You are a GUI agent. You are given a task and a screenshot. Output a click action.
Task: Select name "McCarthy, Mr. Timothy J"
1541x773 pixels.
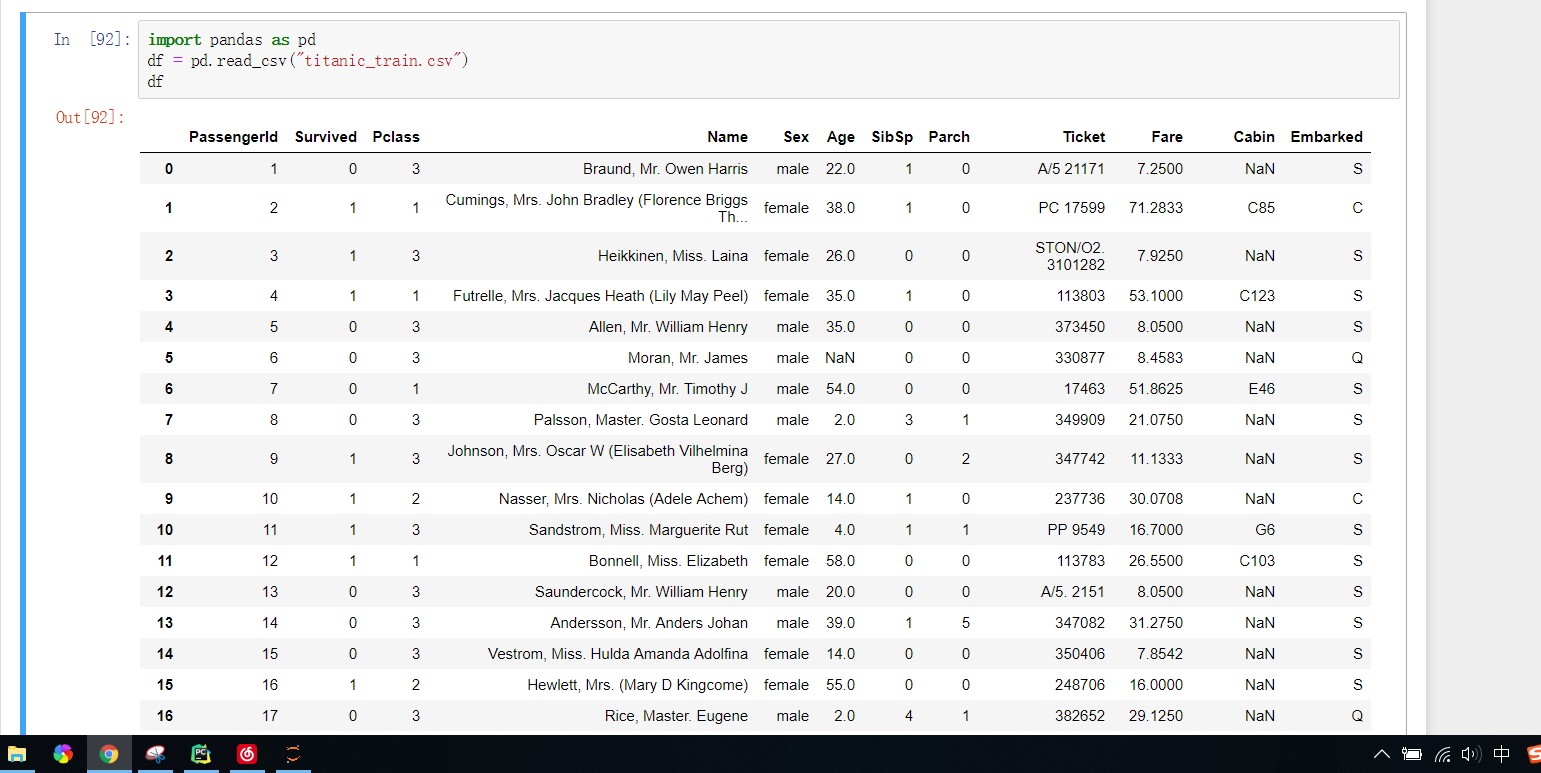point(667,389)
